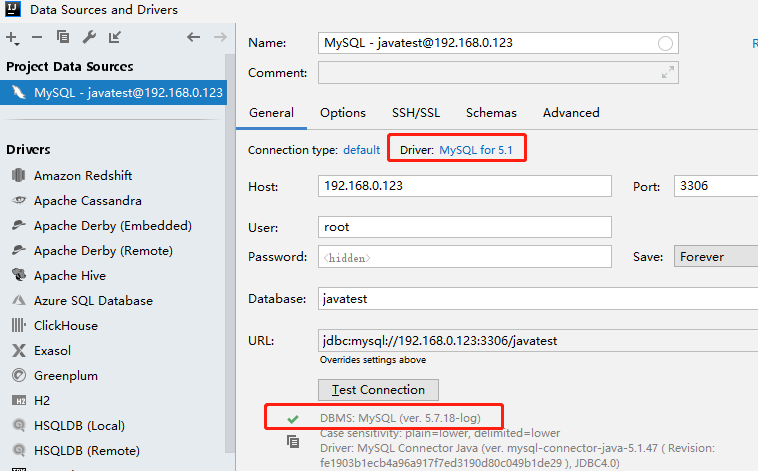Select Apache Derby (Embedded) driver
This screenshot has width=758, height=471.
tap(113, 226)
